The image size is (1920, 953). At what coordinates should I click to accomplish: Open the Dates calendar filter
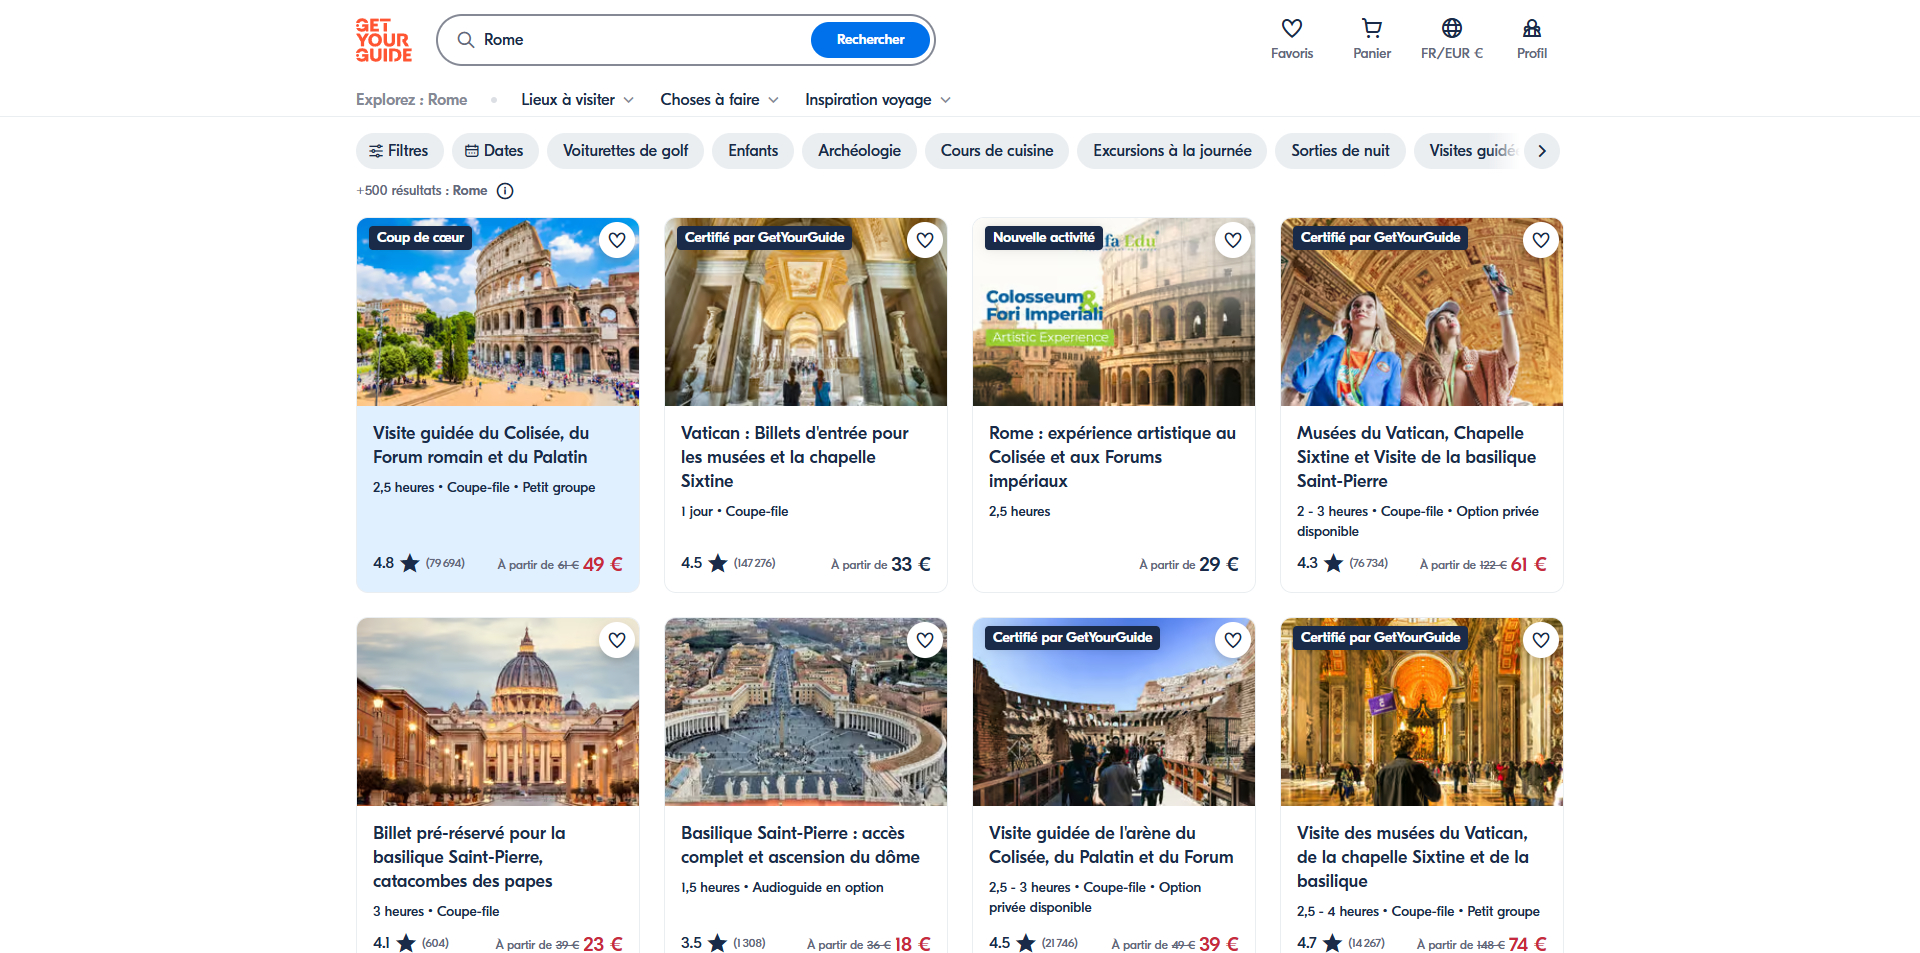(495, 151)
